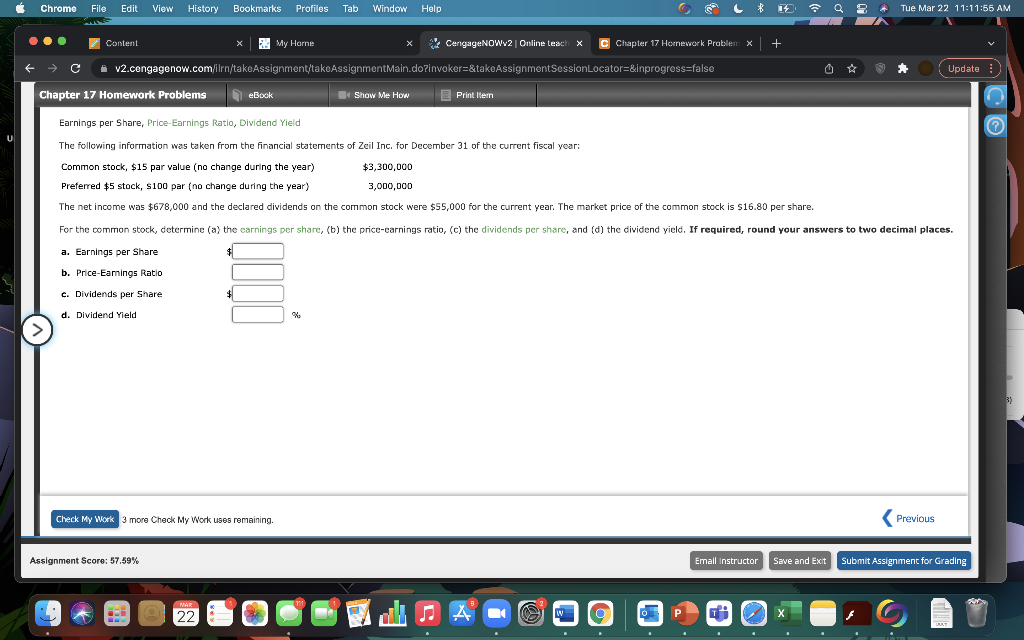Open the App Store from the dock
The image size is (1024, 640).
click(461, 614)
